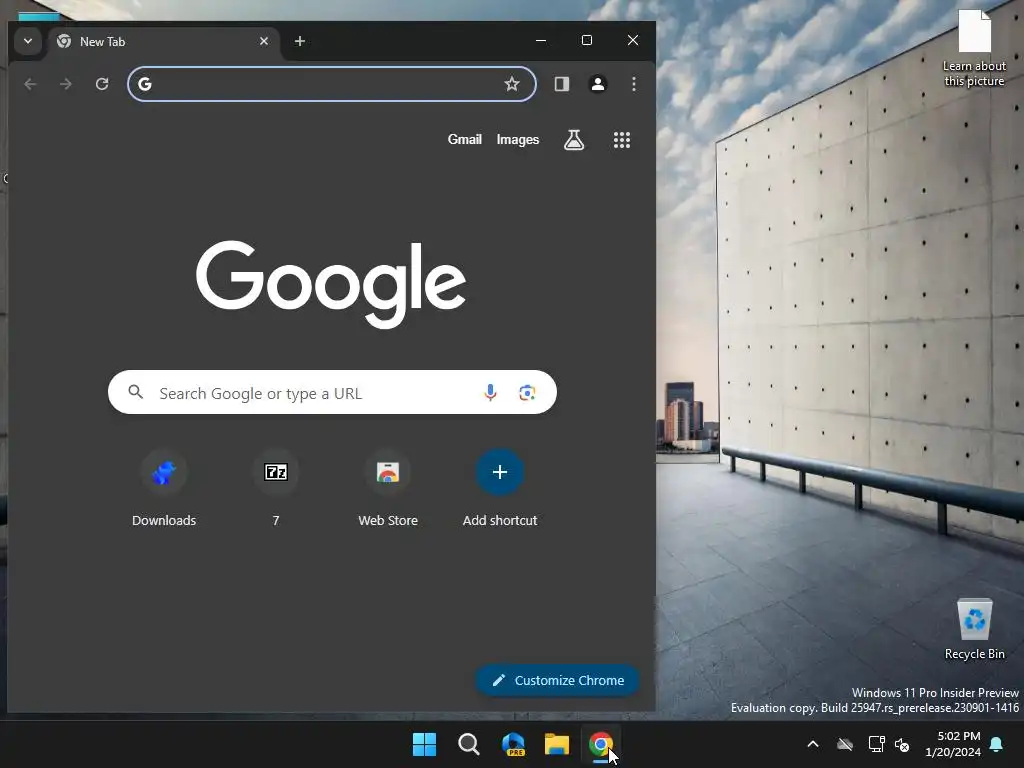Select the Learn about this picture icon

(974, 48)
